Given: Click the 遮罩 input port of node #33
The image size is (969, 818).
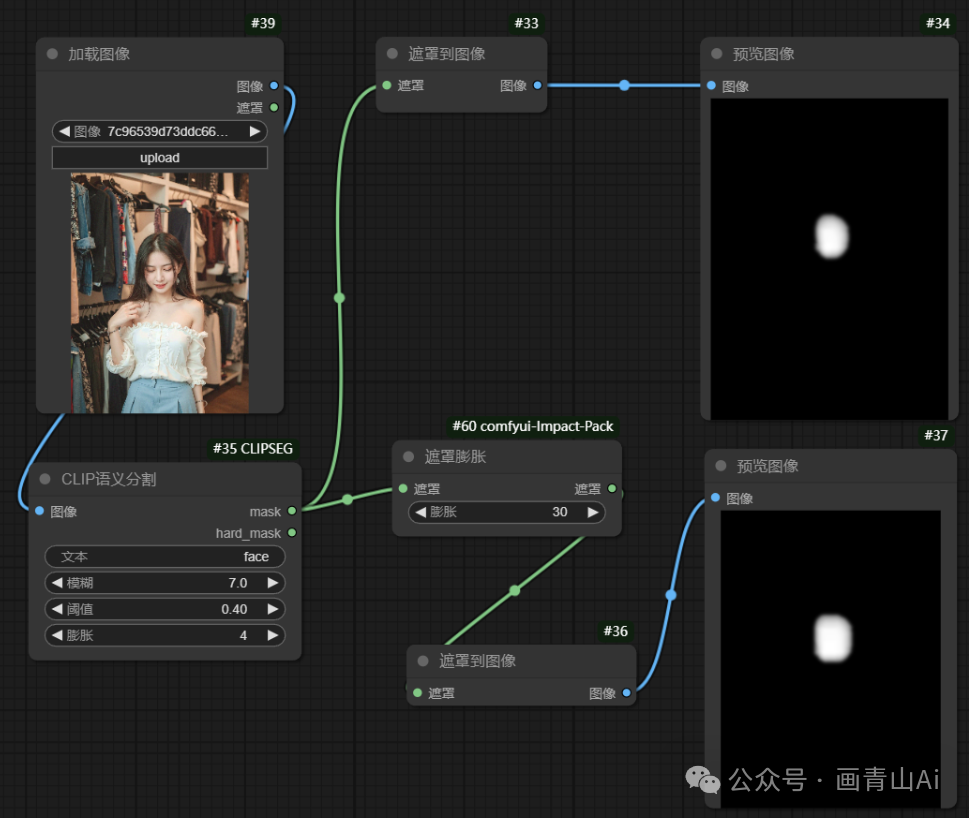Looking at the screenshot, I should tap(387, 85).
